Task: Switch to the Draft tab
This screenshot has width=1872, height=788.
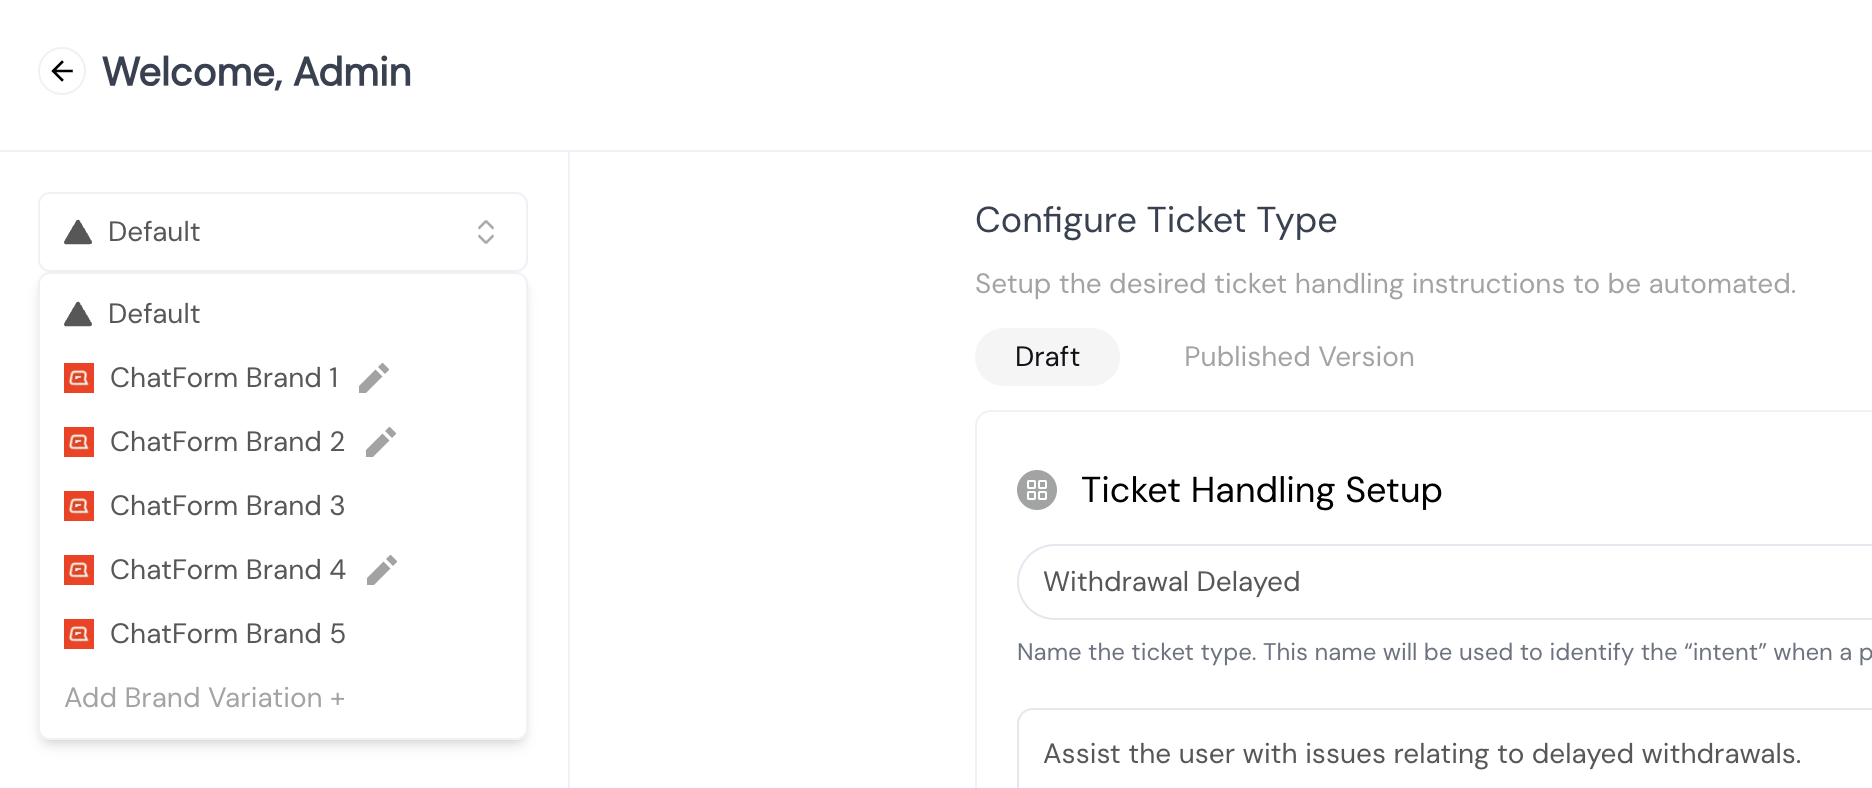Action: 1047,357
